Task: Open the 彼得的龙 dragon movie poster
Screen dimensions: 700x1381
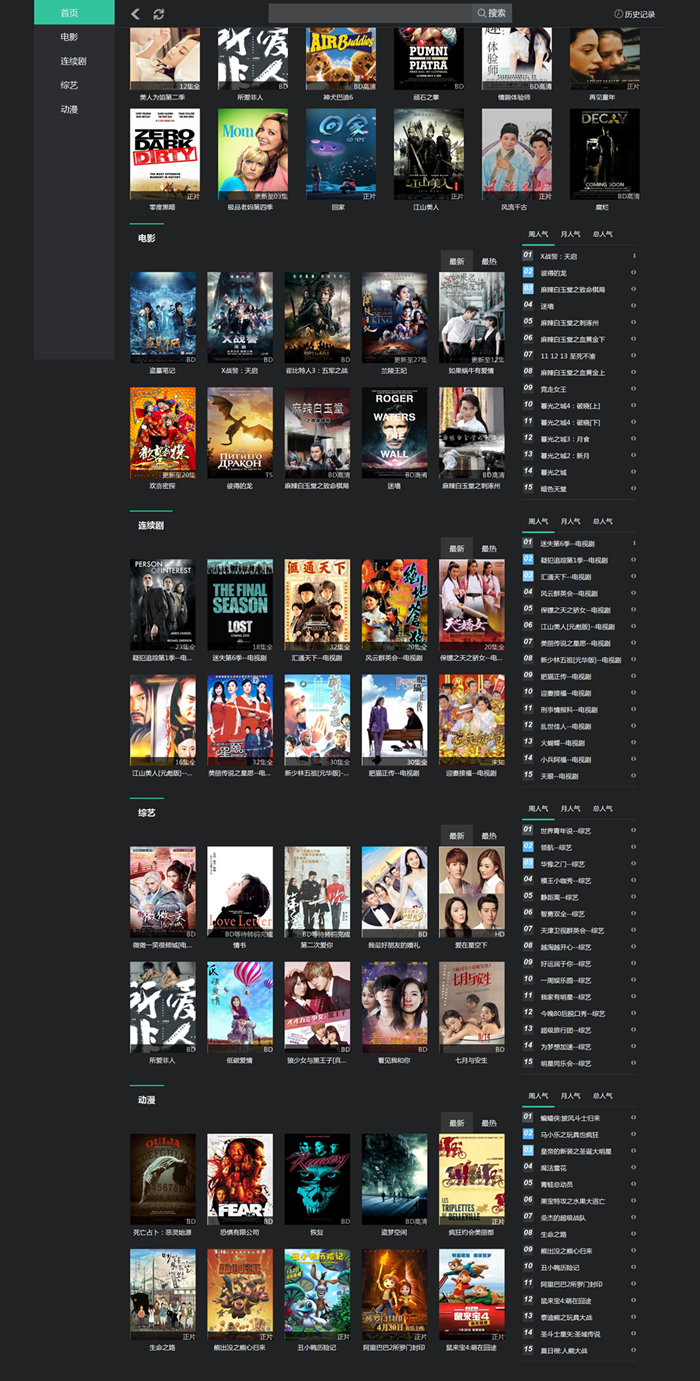Action: pos(240,433)
